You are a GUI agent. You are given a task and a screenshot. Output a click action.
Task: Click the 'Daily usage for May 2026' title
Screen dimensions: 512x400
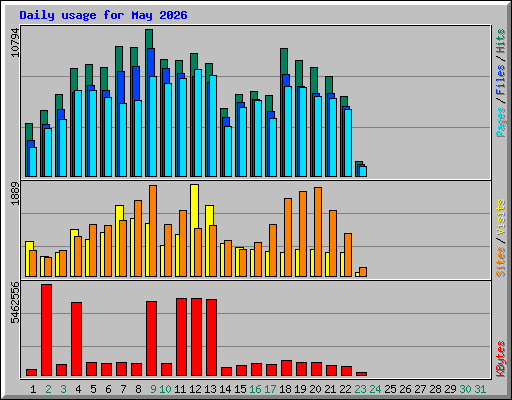tap(103, 15)
